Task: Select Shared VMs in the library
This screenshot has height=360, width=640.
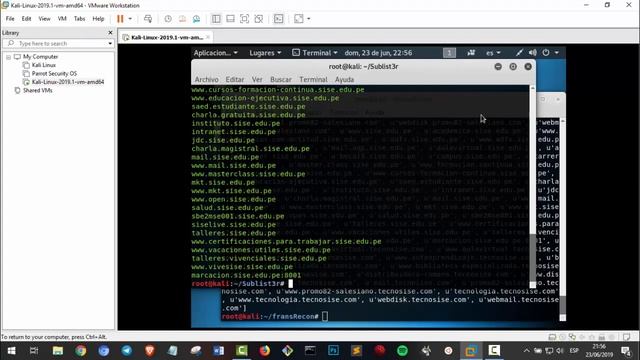Action: (x=37, y=90)
